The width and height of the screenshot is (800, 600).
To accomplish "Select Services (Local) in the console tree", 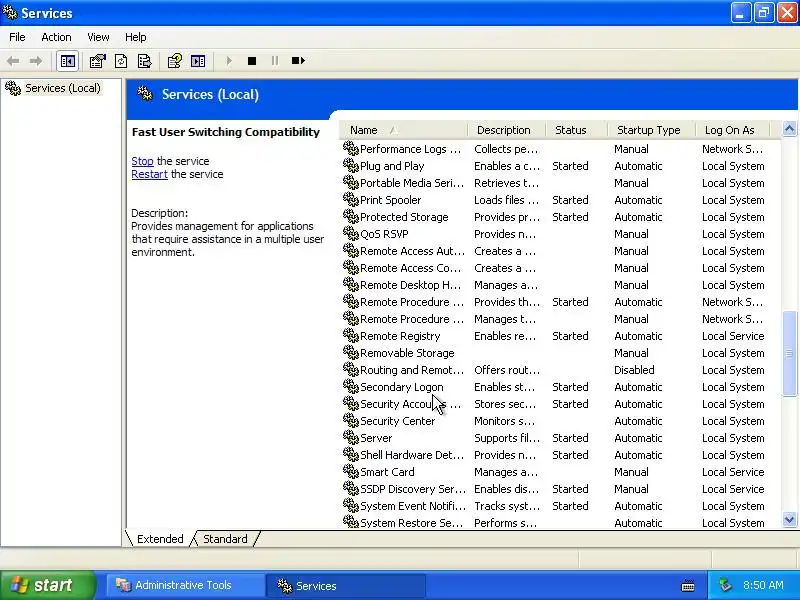I will 63,88.
